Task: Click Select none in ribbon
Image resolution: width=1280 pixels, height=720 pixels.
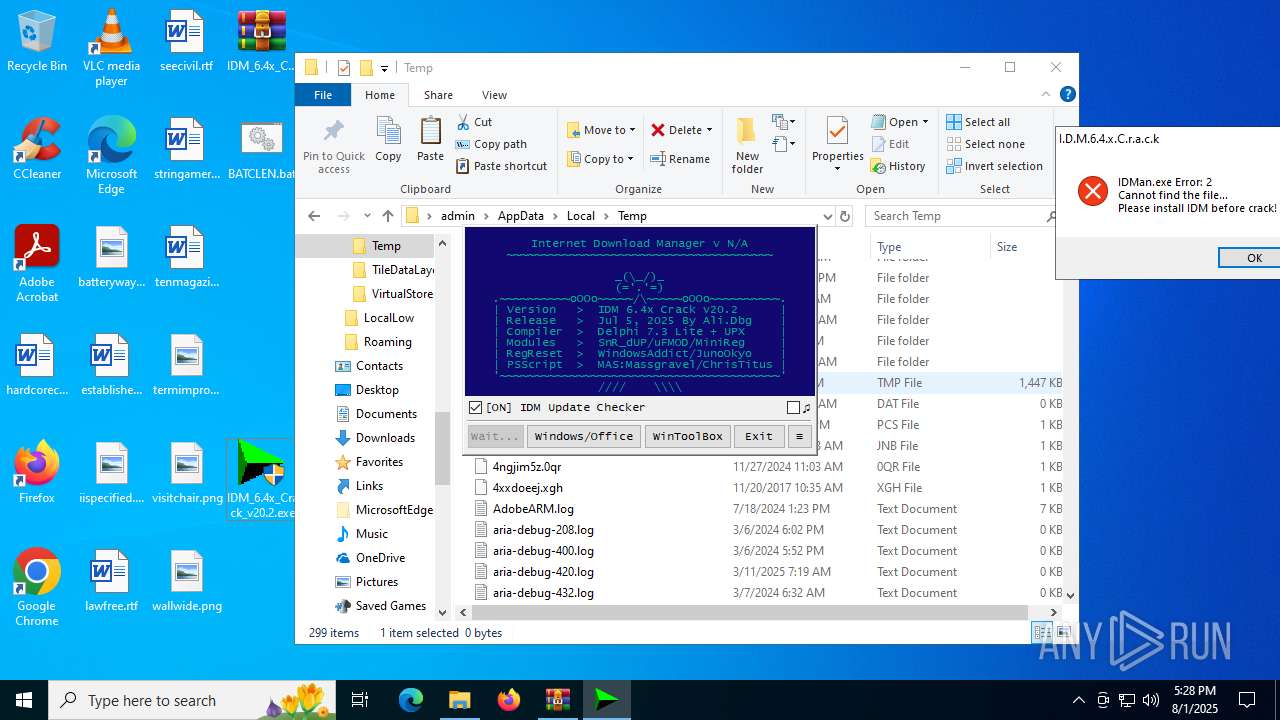Action: pos(986,144)
